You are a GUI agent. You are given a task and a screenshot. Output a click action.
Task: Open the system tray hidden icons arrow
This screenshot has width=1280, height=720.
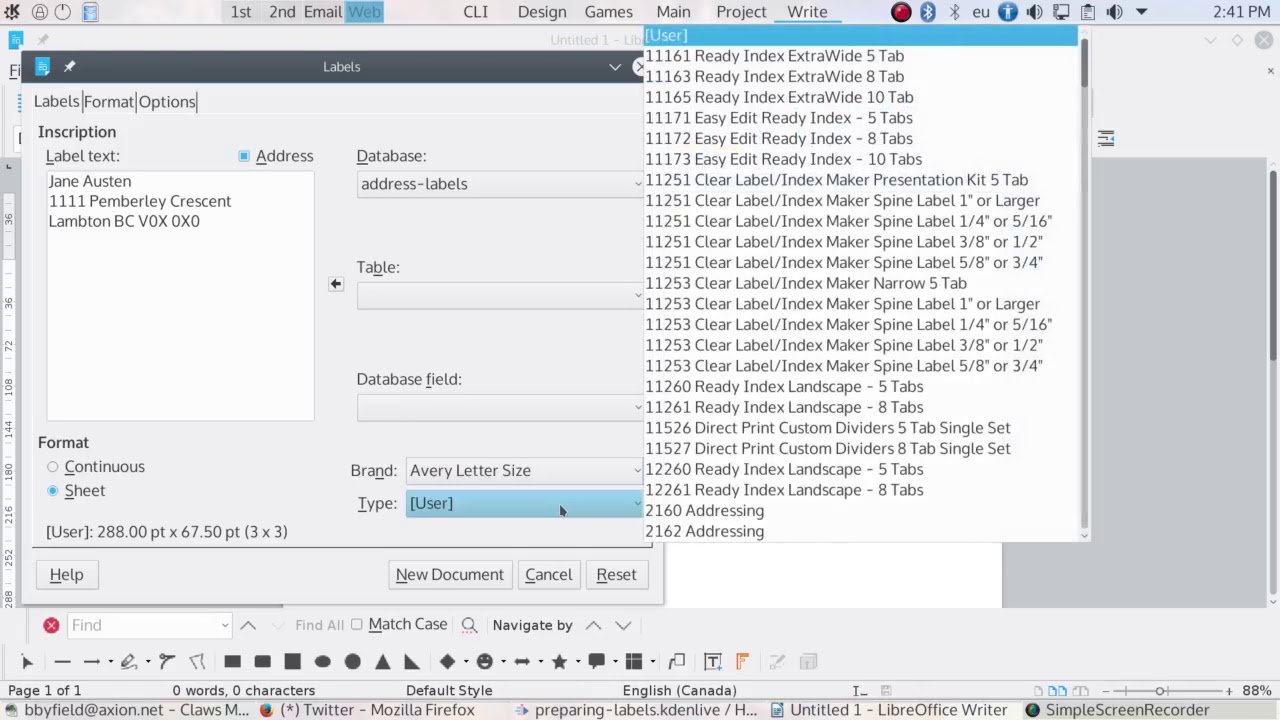point(1141,12)
